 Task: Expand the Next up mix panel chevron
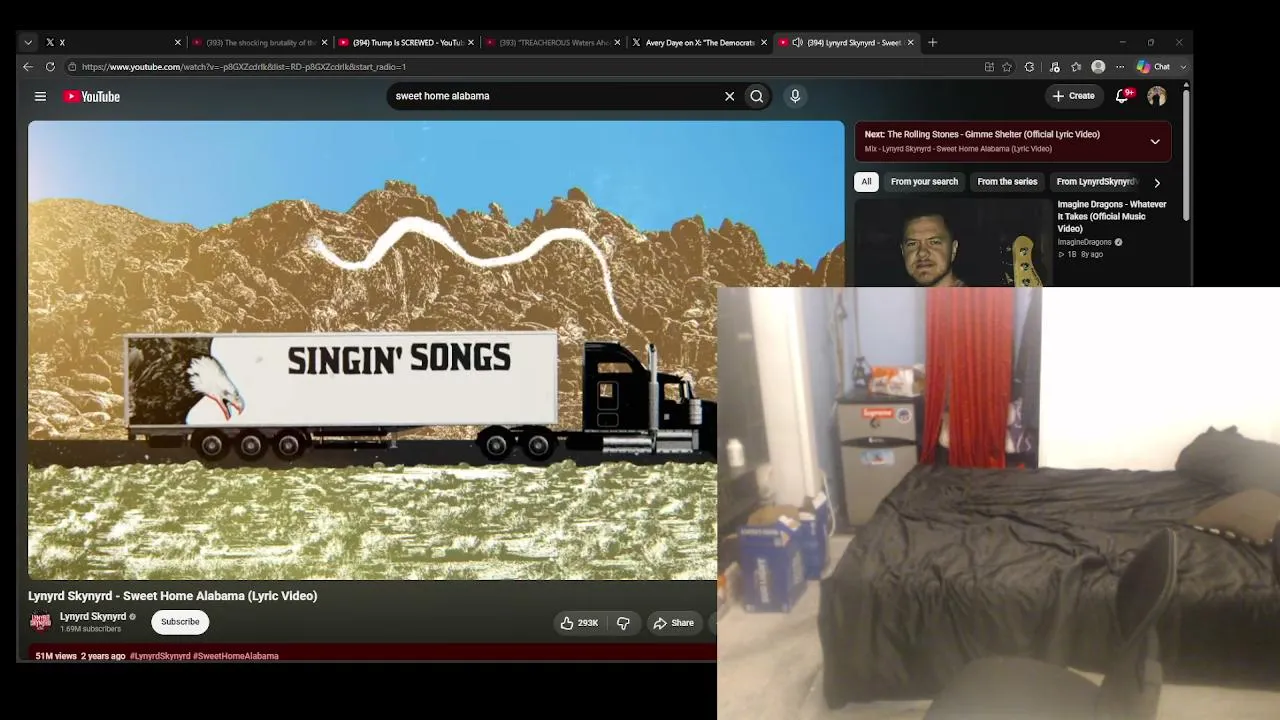point(1155,141)
